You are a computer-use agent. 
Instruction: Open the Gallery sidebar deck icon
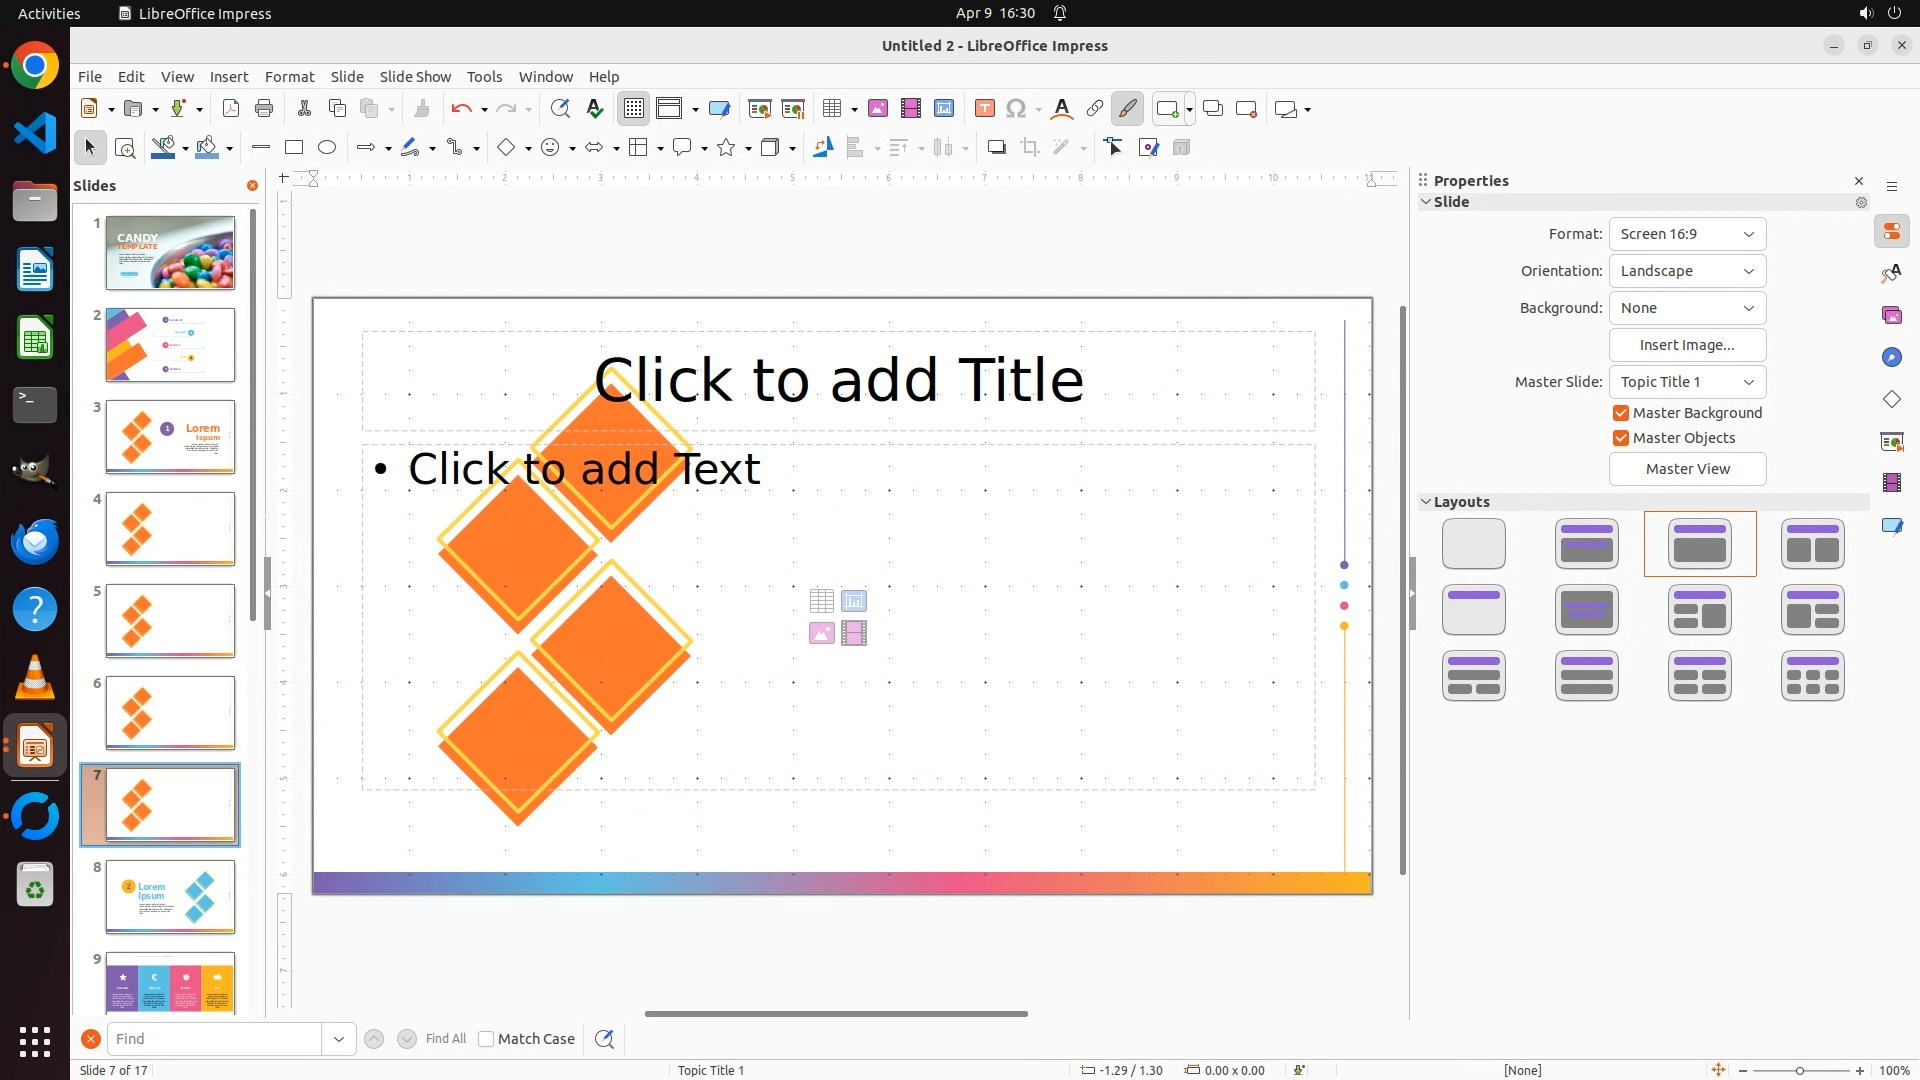[1891, 316]
